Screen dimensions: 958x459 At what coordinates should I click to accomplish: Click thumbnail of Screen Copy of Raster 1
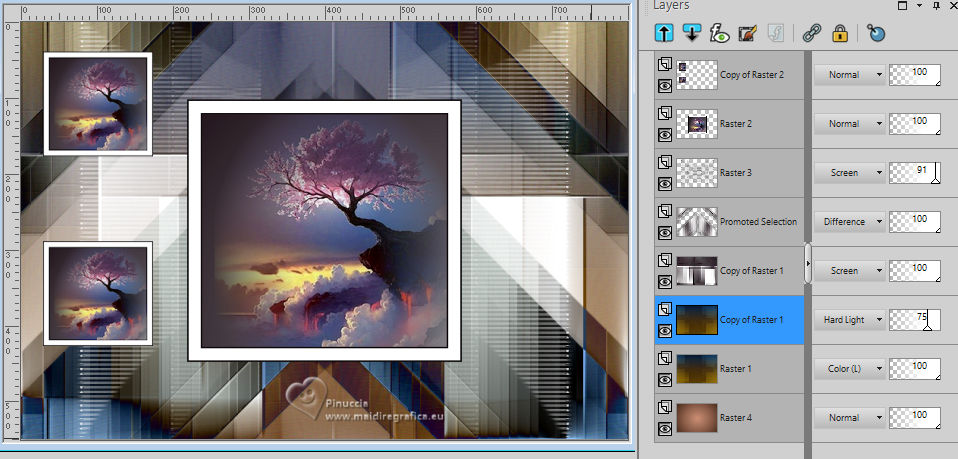pyautogui.click(x=697, y=271)
